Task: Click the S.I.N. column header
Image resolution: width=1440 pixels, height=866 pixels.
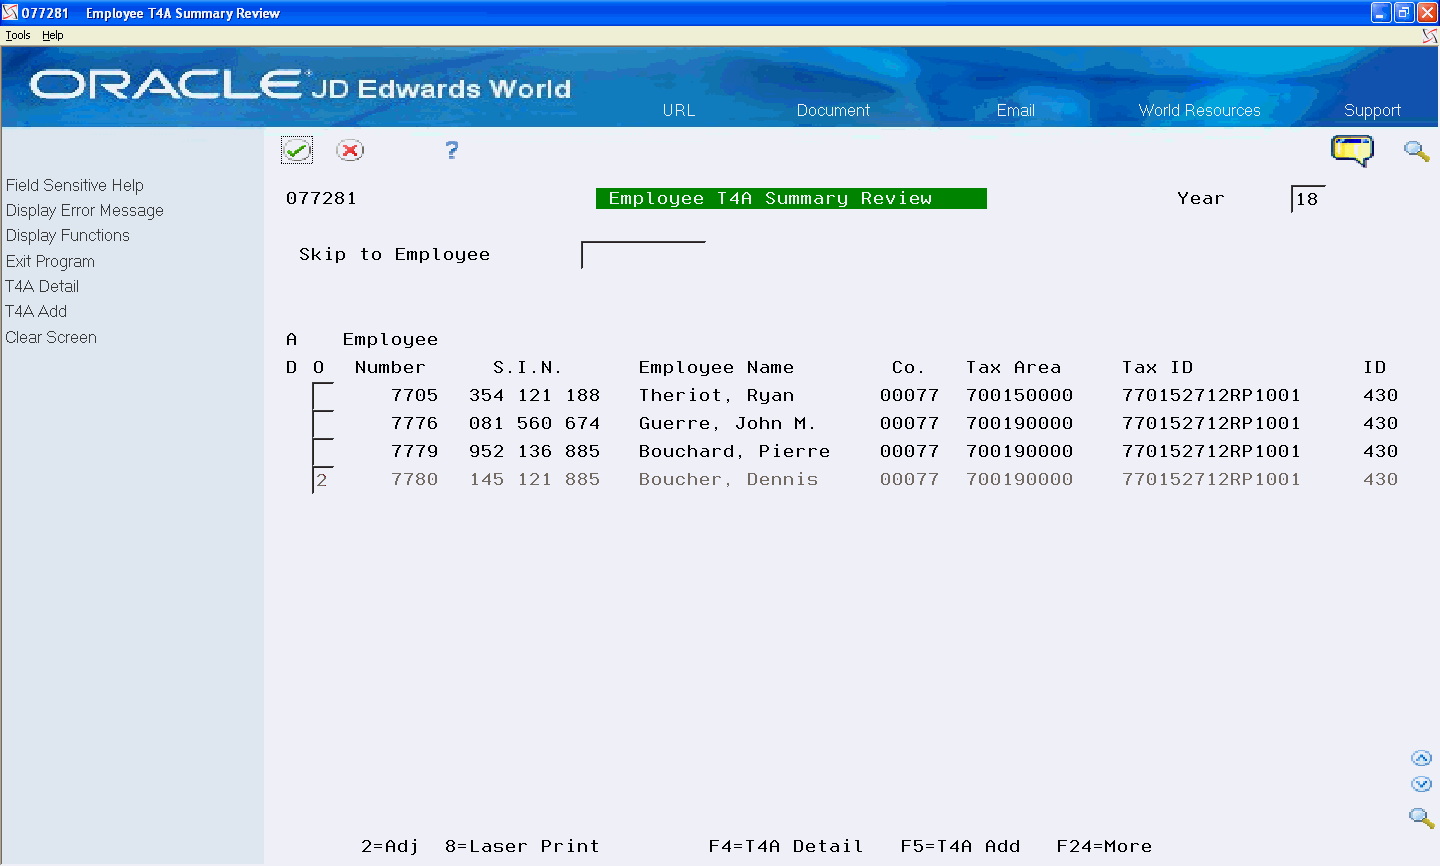Action: point(527,367)
